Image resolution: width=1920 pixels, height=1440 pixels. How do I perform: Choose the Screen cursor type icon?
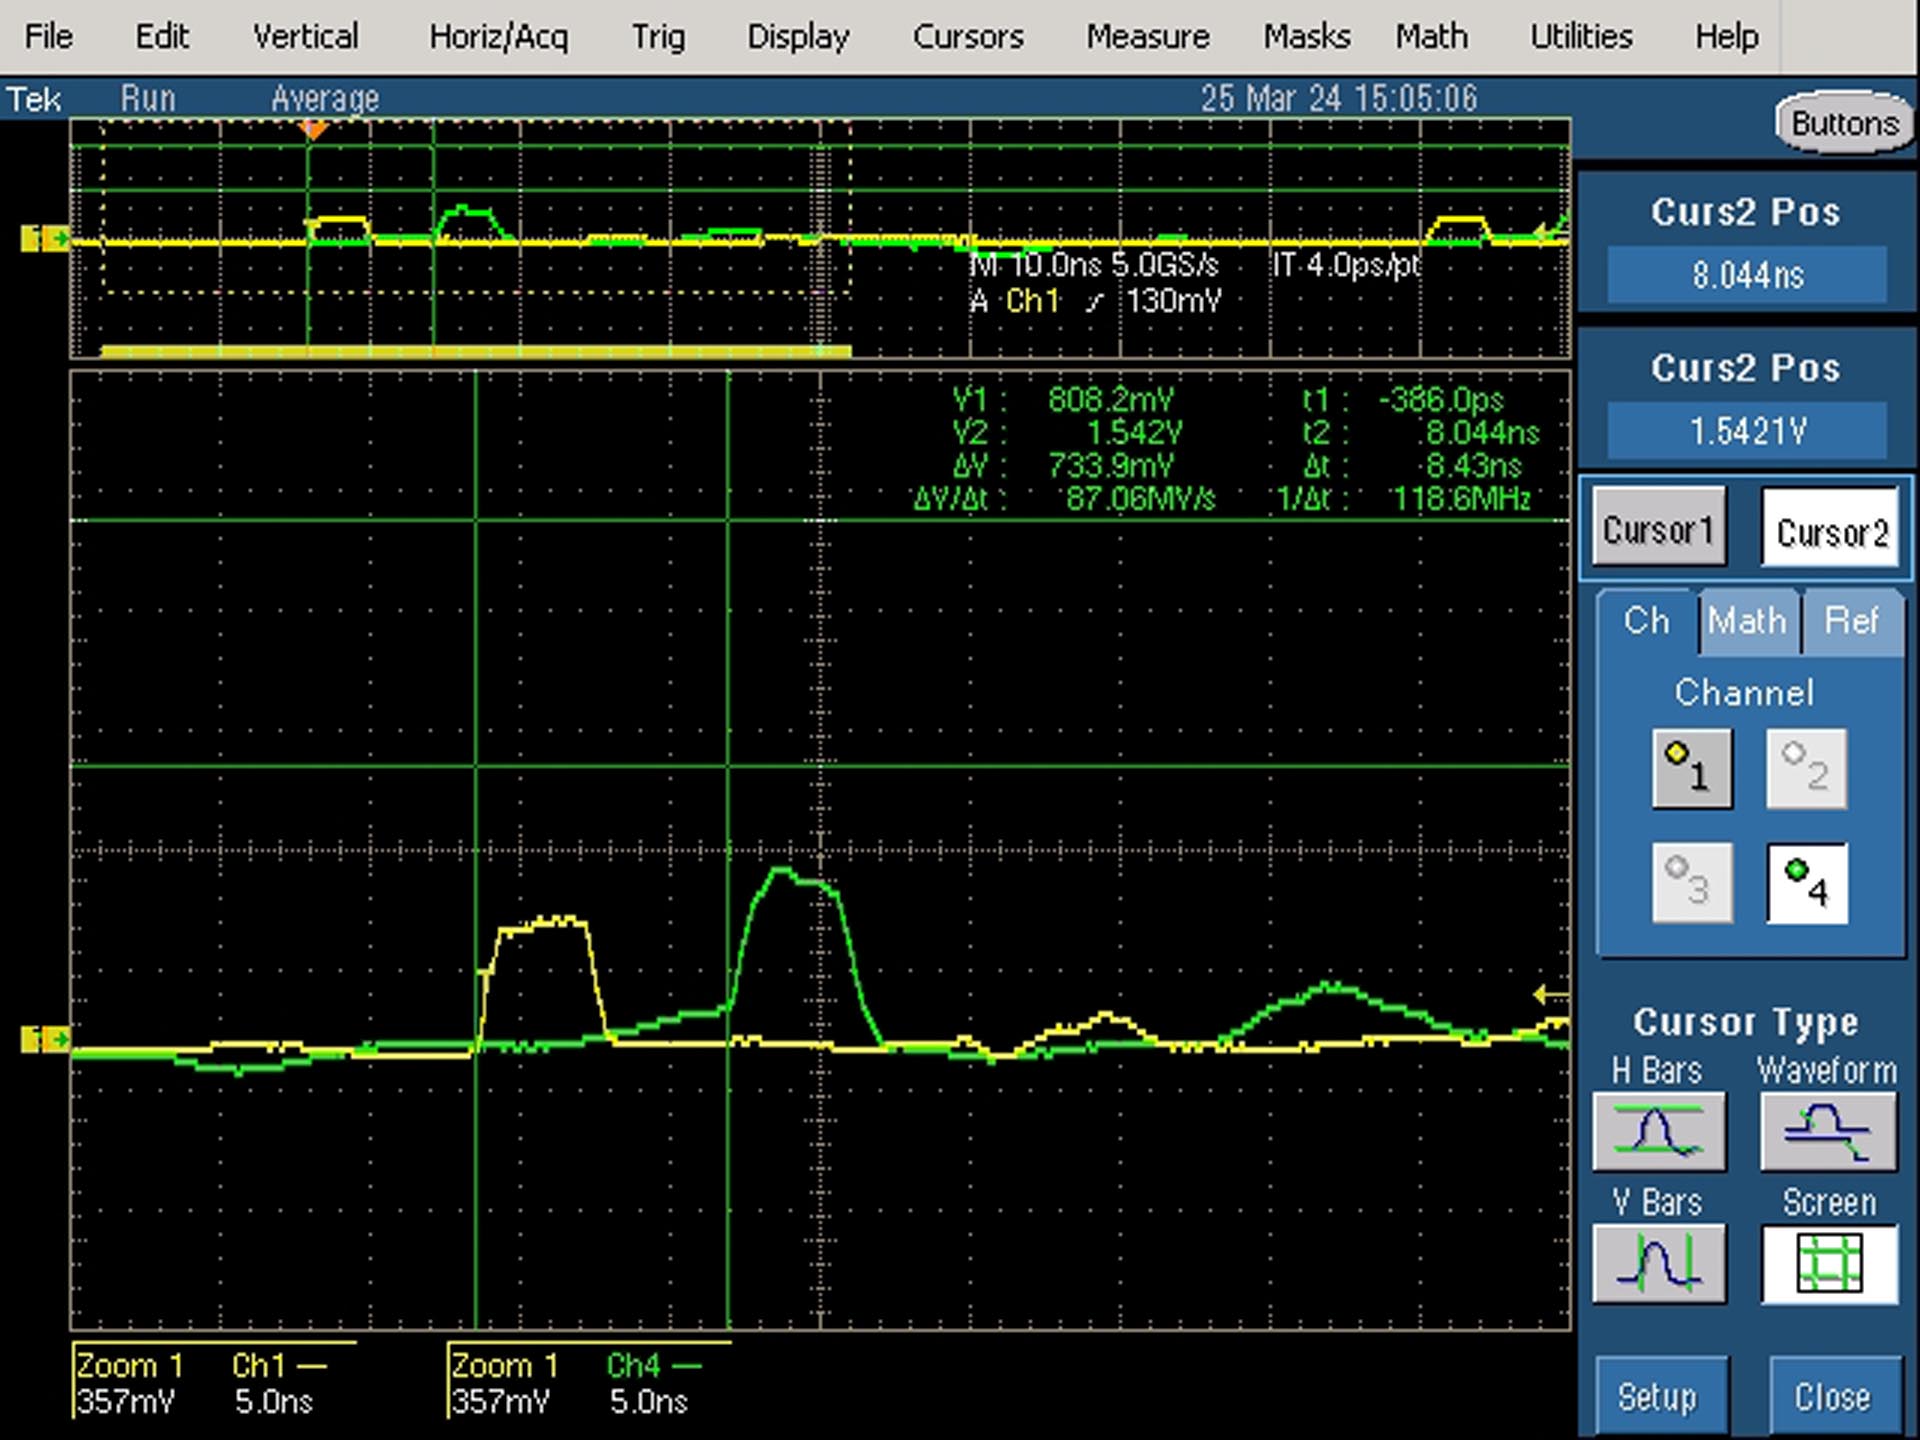coord(1829,1264)
